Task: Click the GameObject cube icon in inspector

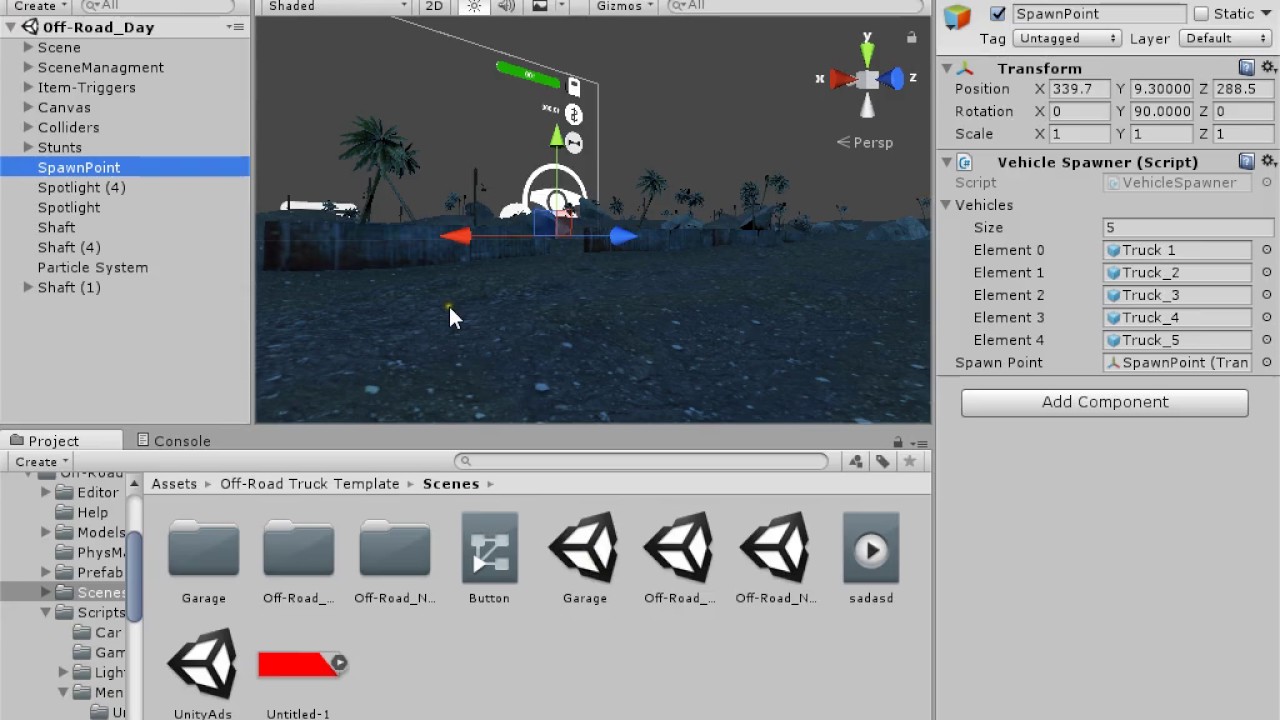Action: [958, 17]
